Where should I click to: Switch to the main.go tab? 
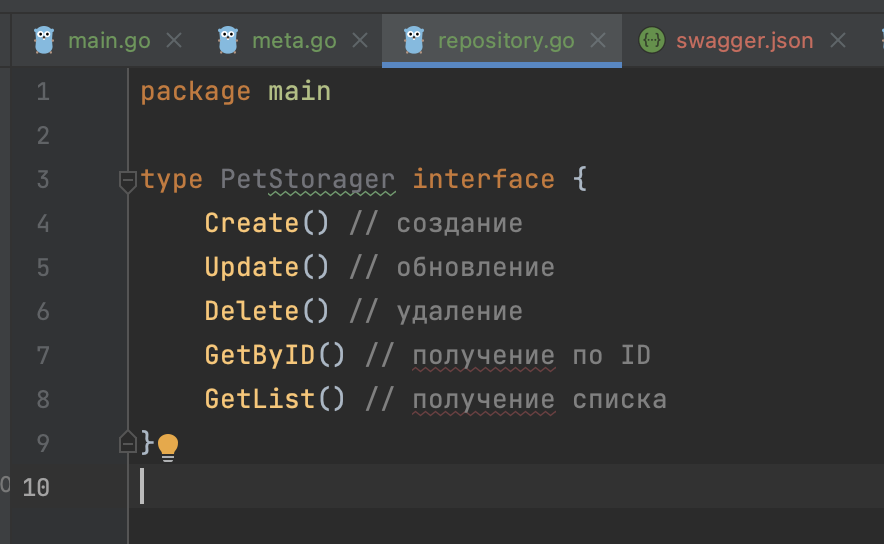tap(108, 41)
